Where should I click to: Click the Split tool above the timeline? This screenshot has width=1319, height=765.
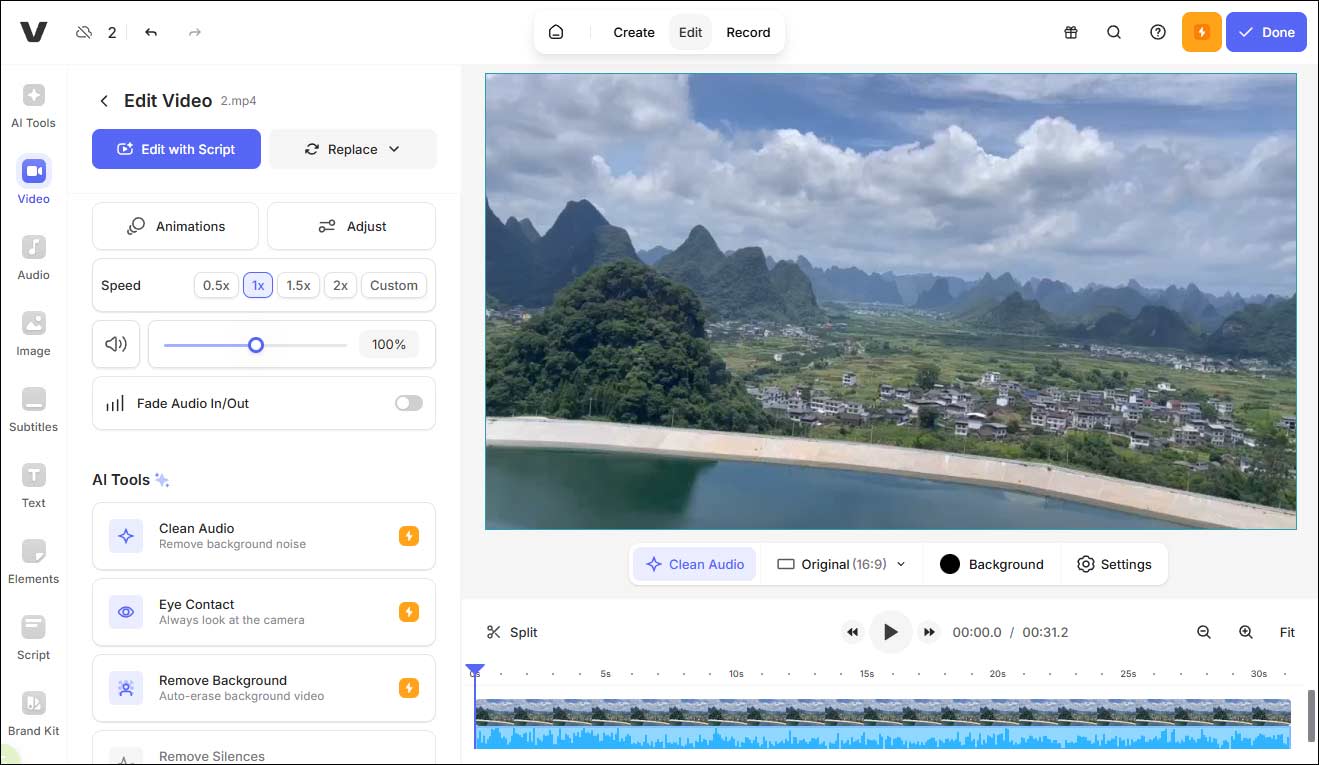click(x=512, y=632)
